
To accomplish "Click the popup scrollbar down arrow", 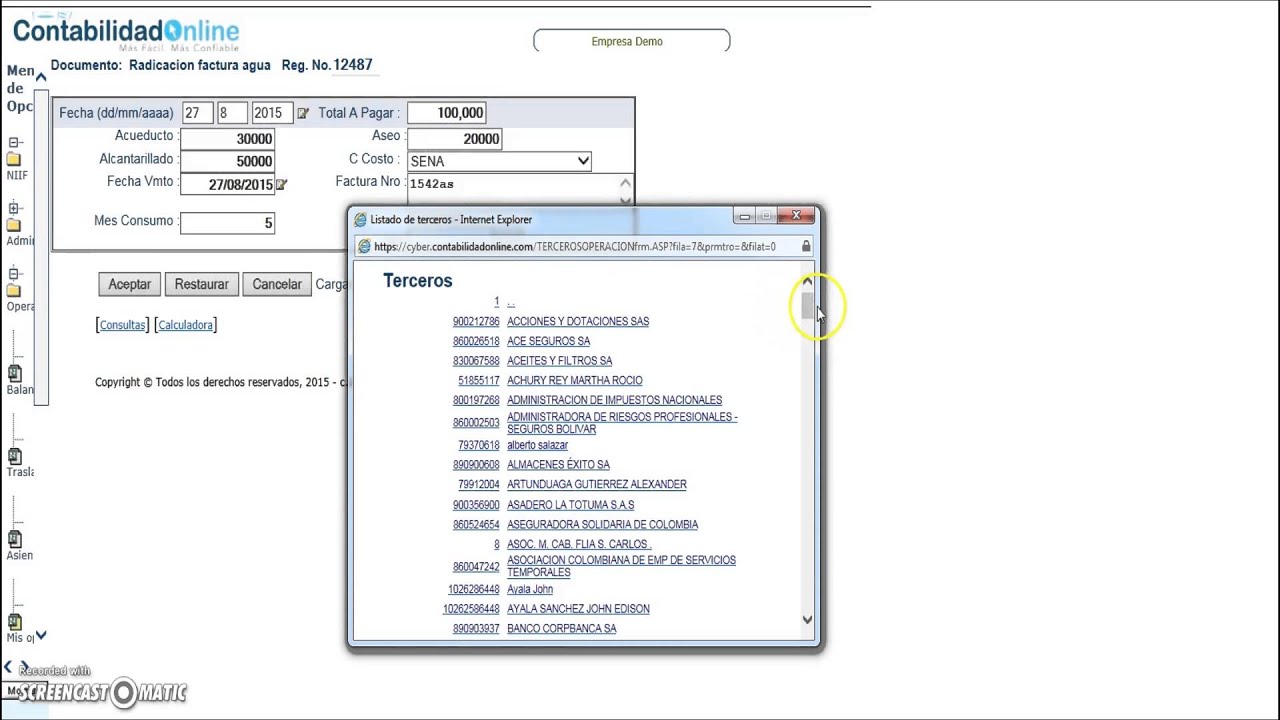I will (x=807, y=620).
